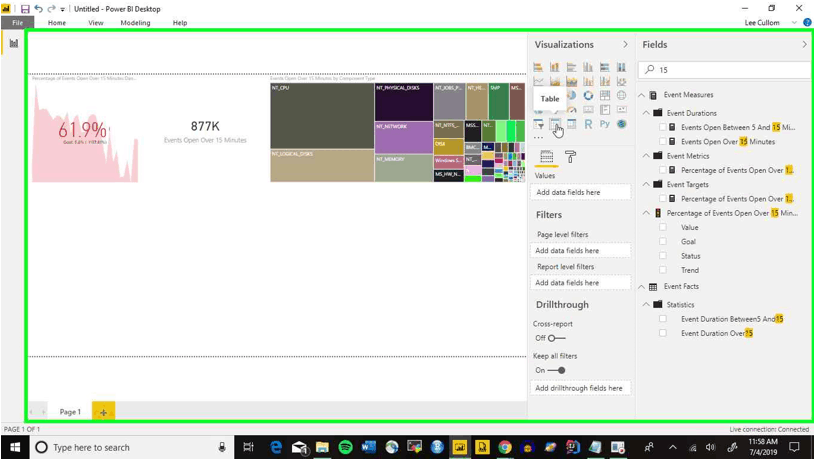Choose the Card visualization icon
This screenshot has height=459, width=816.
(x=588, y=109)
